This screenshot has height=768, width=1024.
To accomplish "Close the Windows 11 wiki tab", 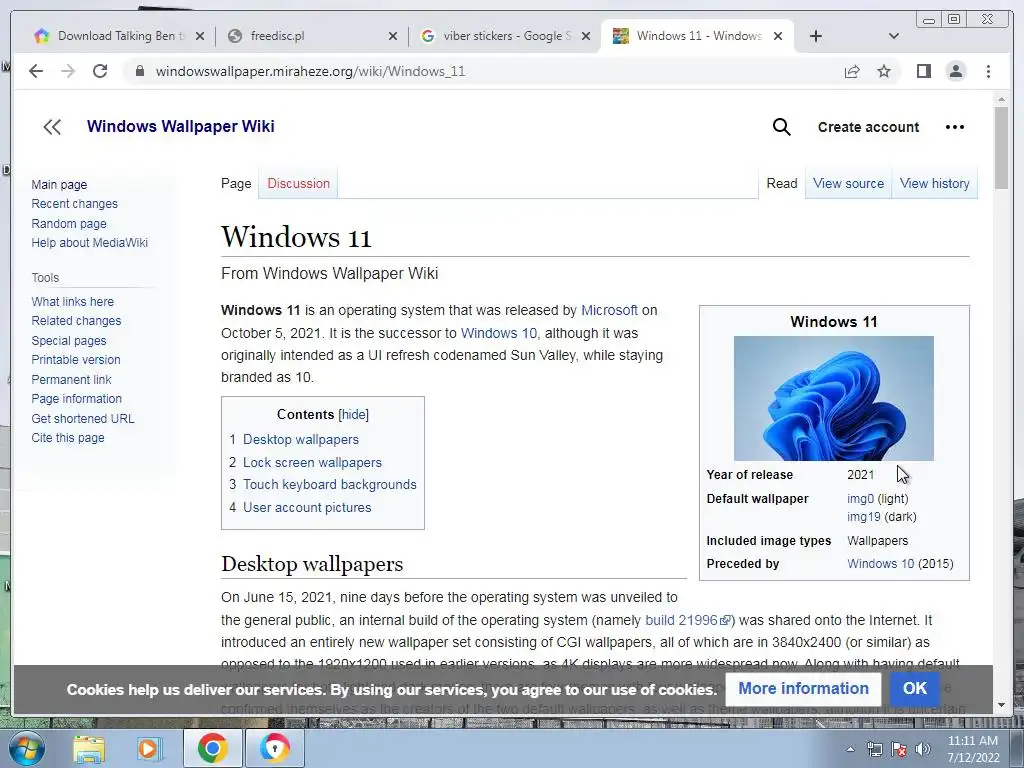I will tap(778, 36).
